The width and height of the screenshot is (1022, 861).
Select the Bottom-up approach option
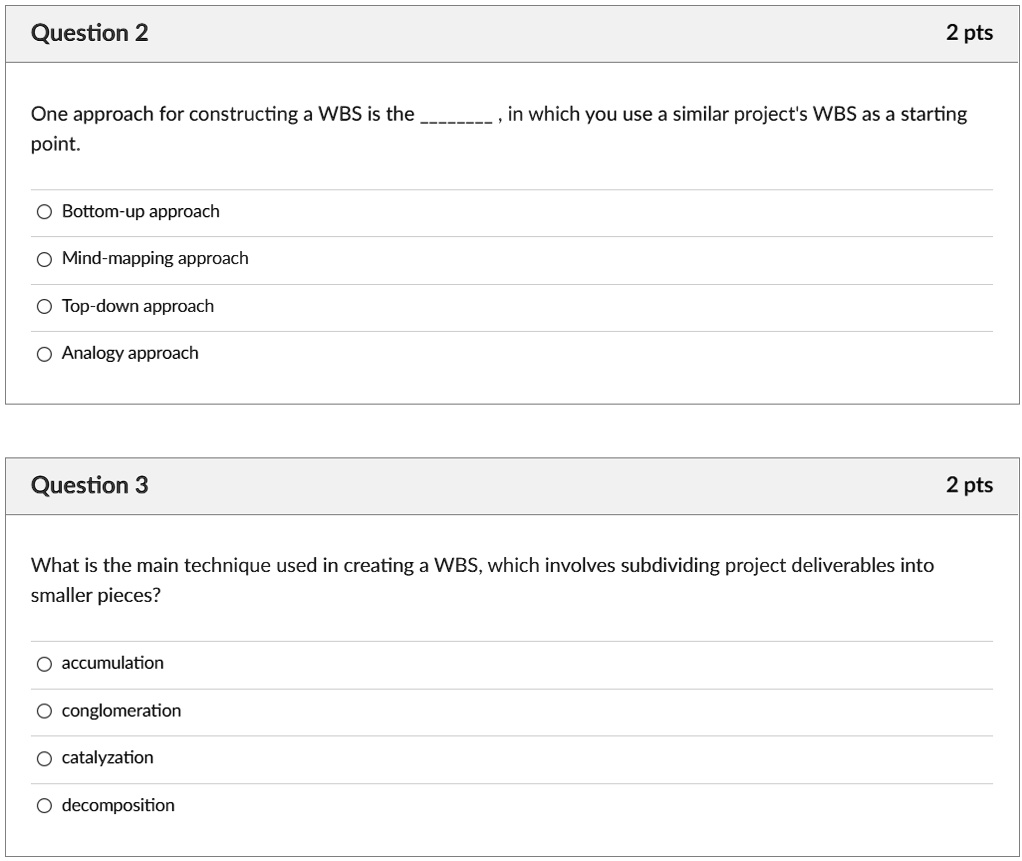coord(44,211)
